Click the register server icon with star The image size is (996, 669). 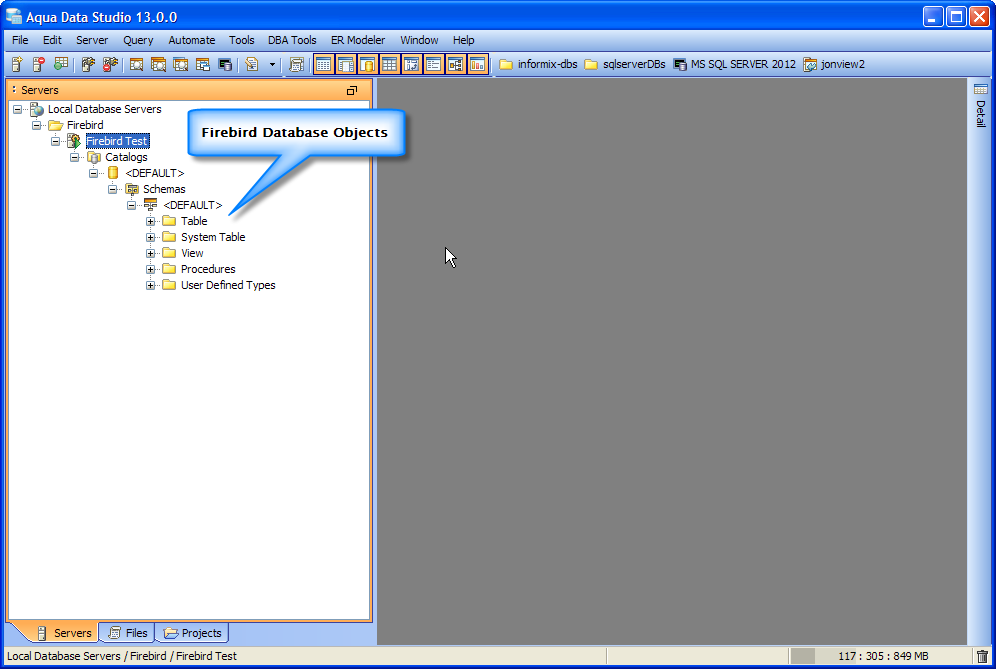(17, 64)
